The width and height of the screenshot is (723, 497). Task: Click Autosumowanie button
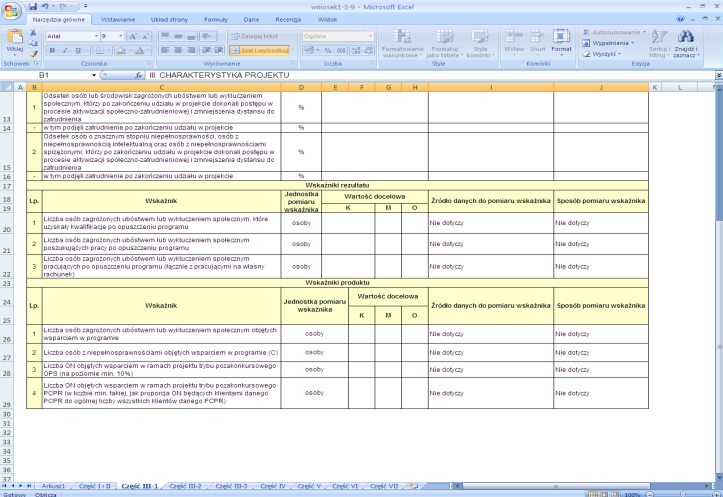point(614,32)
